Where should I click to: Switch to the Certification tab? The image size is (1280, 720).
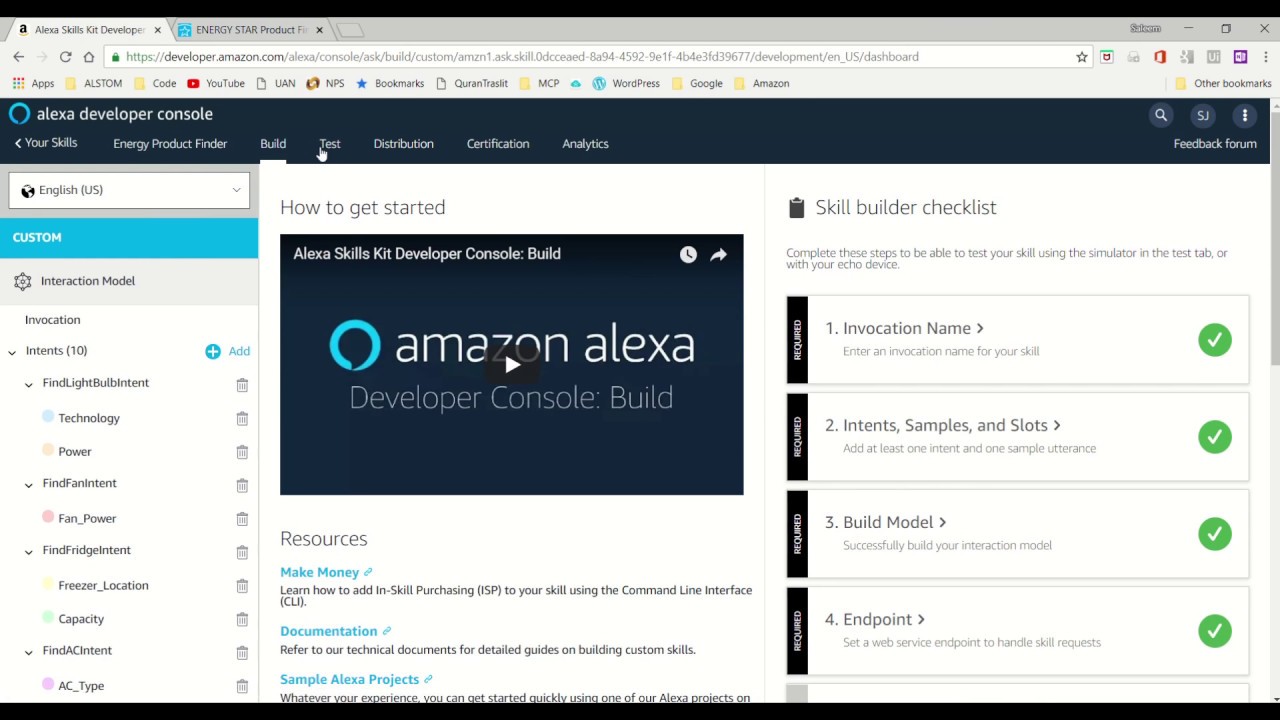(498, 144)
